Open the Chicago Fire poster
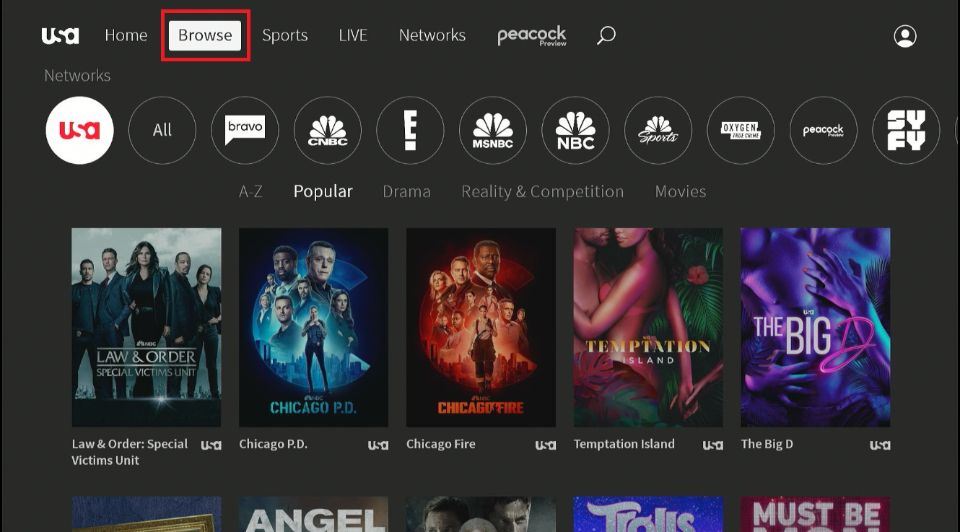 click(x=481, y=327)
